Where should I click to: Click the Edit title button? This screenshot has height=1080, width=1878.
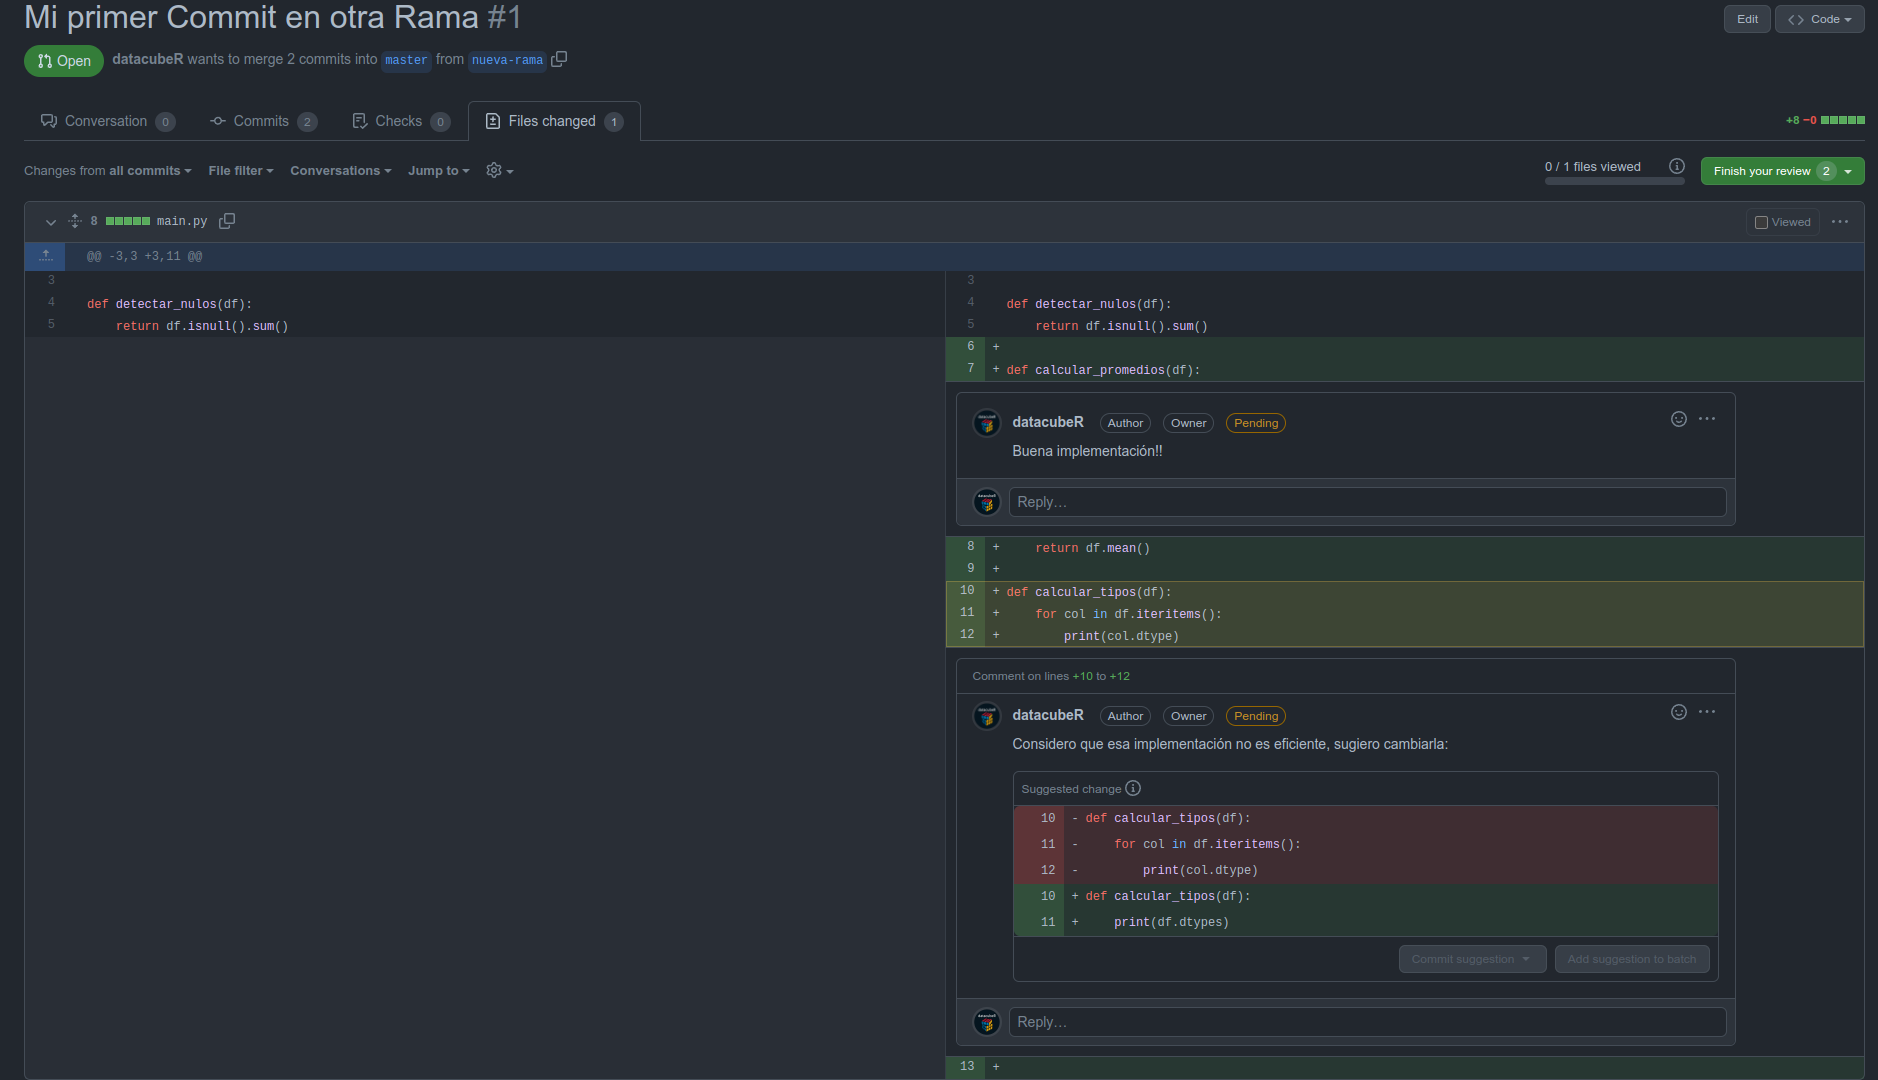click(1747, 19)
